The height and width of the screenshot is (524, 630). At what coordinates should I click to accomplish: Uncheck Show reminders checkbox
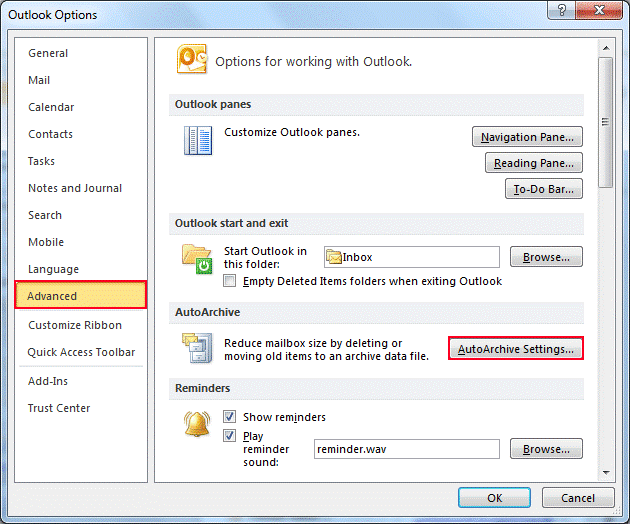[x=229, y=416]
